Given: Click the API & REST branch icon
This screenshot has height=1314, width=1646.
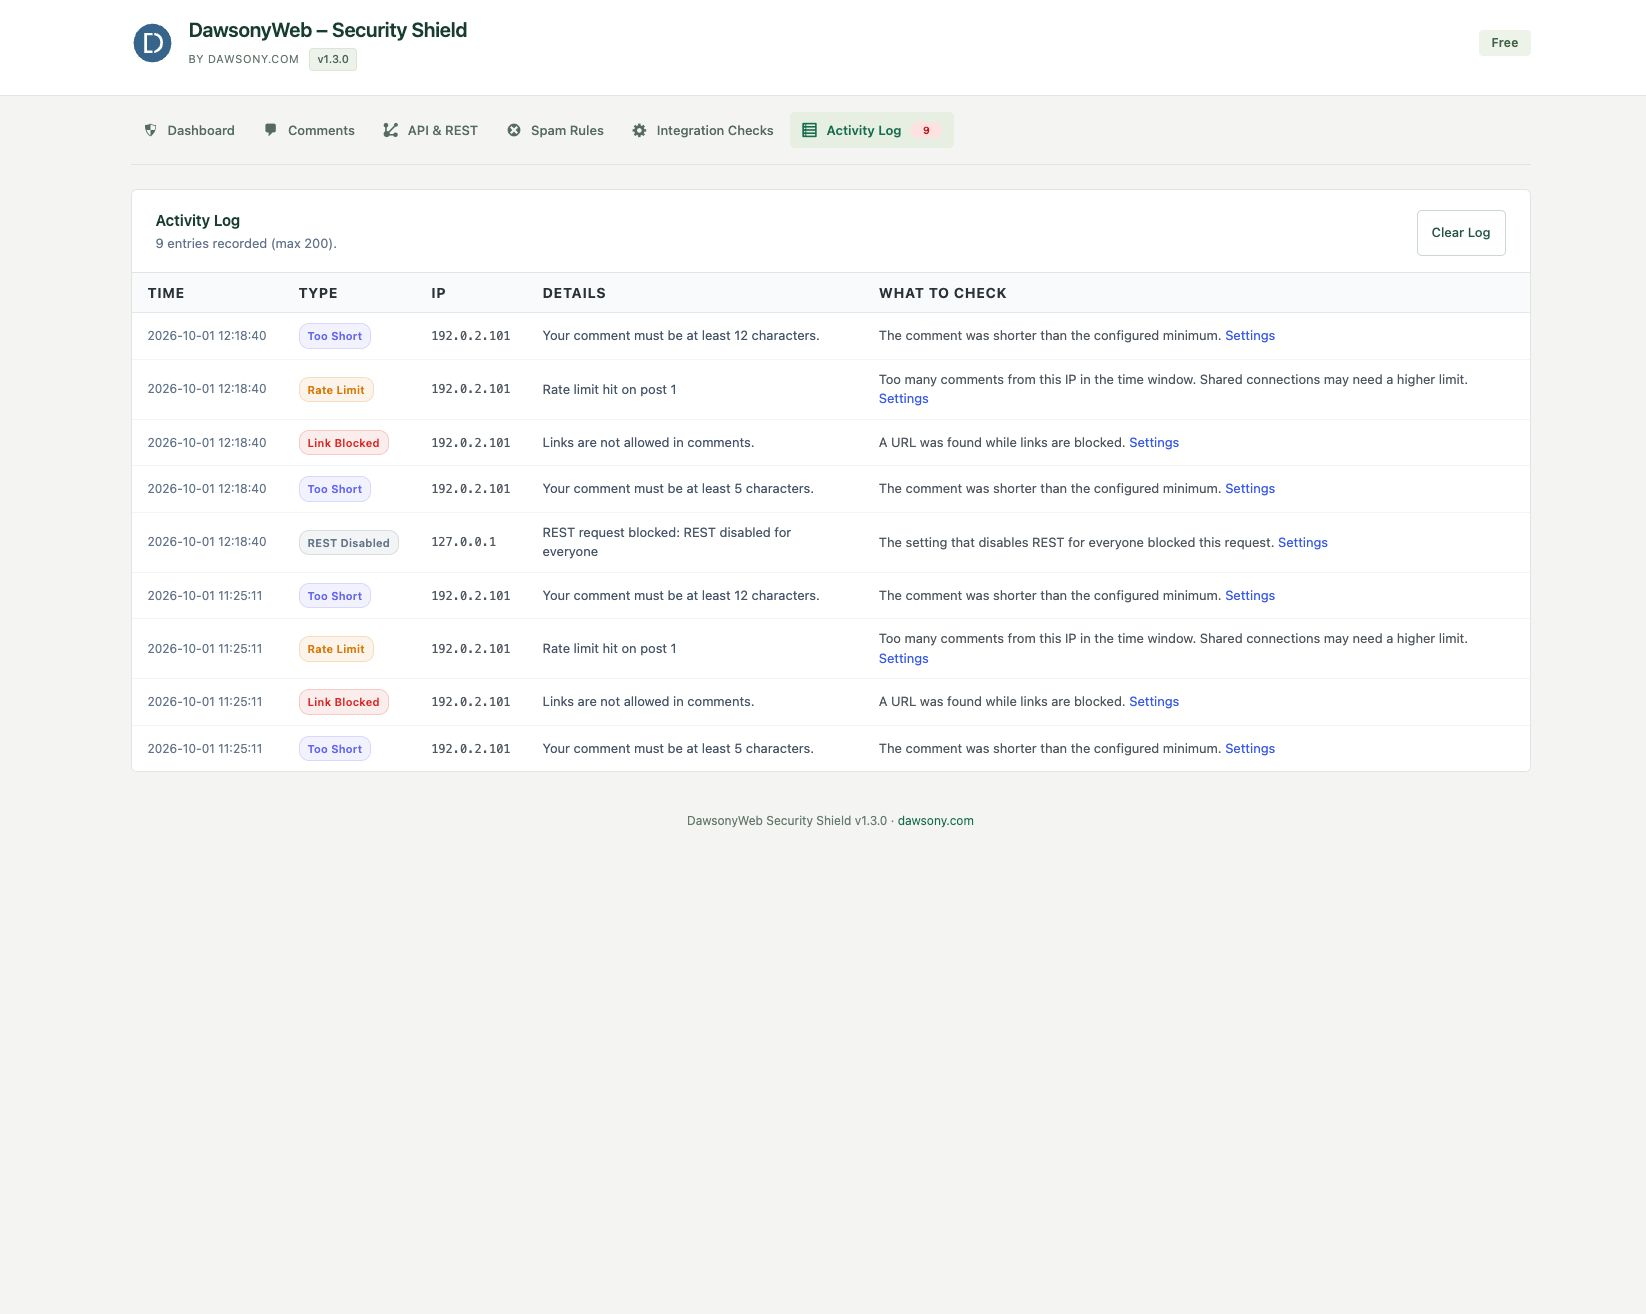Looking at the screenshot, I should (390, 130).
